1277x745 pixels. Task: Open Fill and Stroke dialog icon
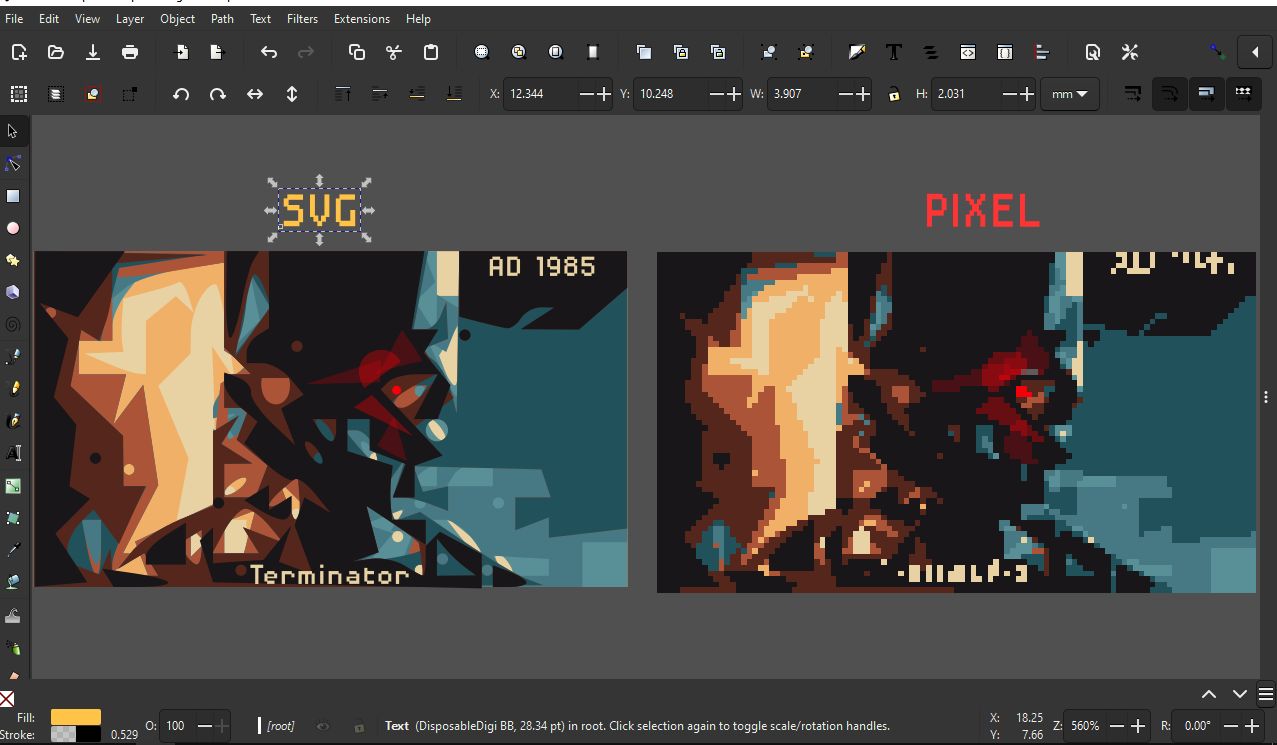[x=856, y=52]
